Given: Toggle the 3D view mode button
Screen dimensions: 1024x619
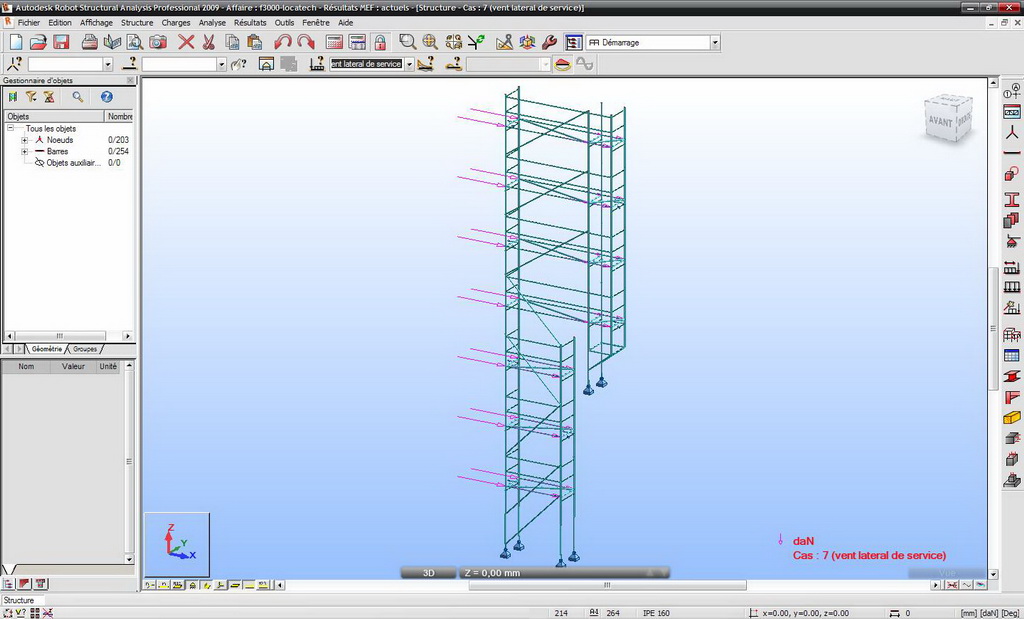Looking at the screenshot, I should [428, 573].
